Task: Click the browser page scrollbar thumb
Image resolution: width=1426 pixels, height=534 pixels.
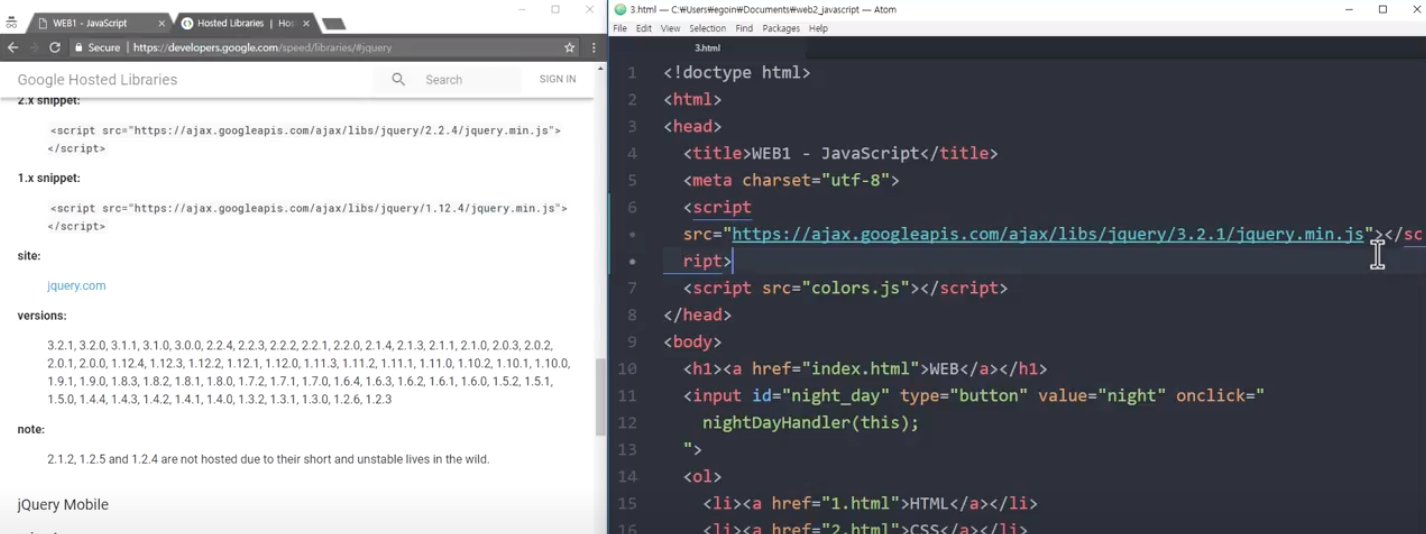Action: pyautogui.click(x=600, y=397)
